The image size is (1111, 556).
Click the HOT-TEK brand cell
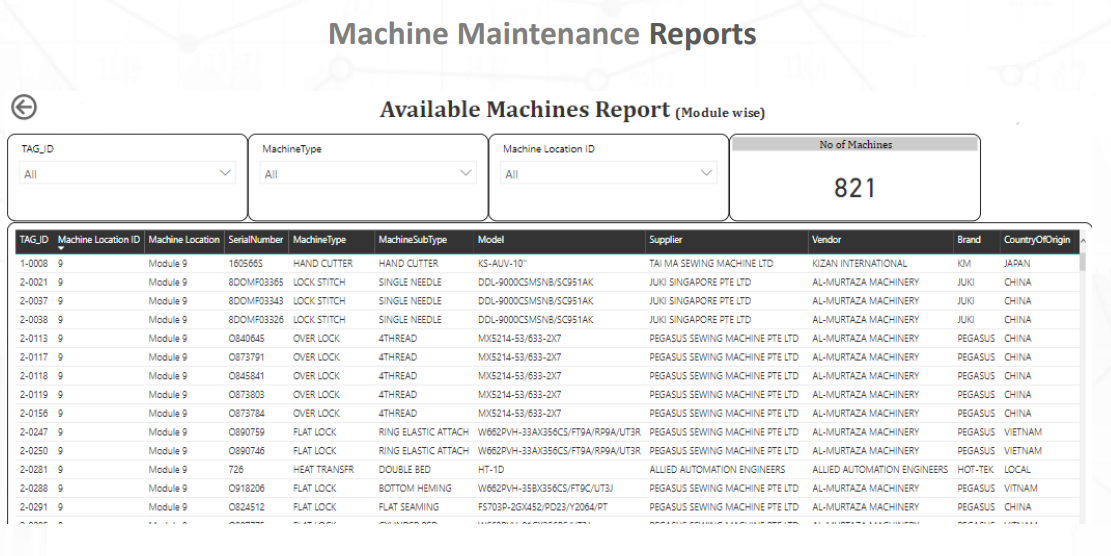[x=975, y=470]
